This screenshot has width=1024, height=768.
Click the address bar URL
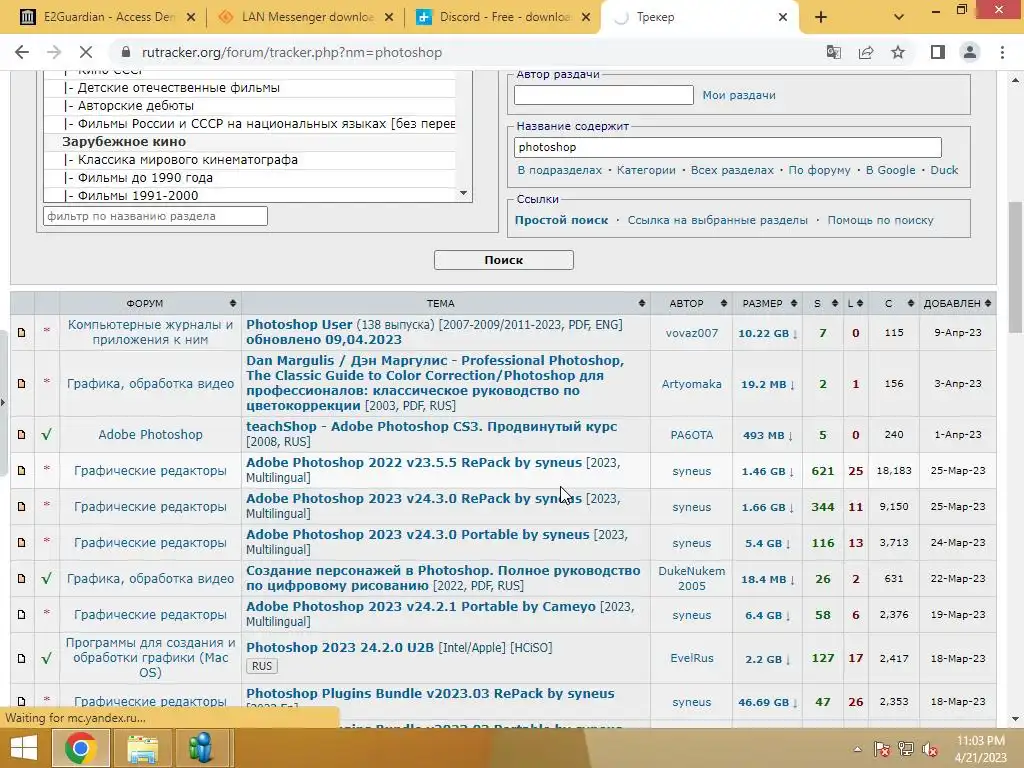point(292,52)
